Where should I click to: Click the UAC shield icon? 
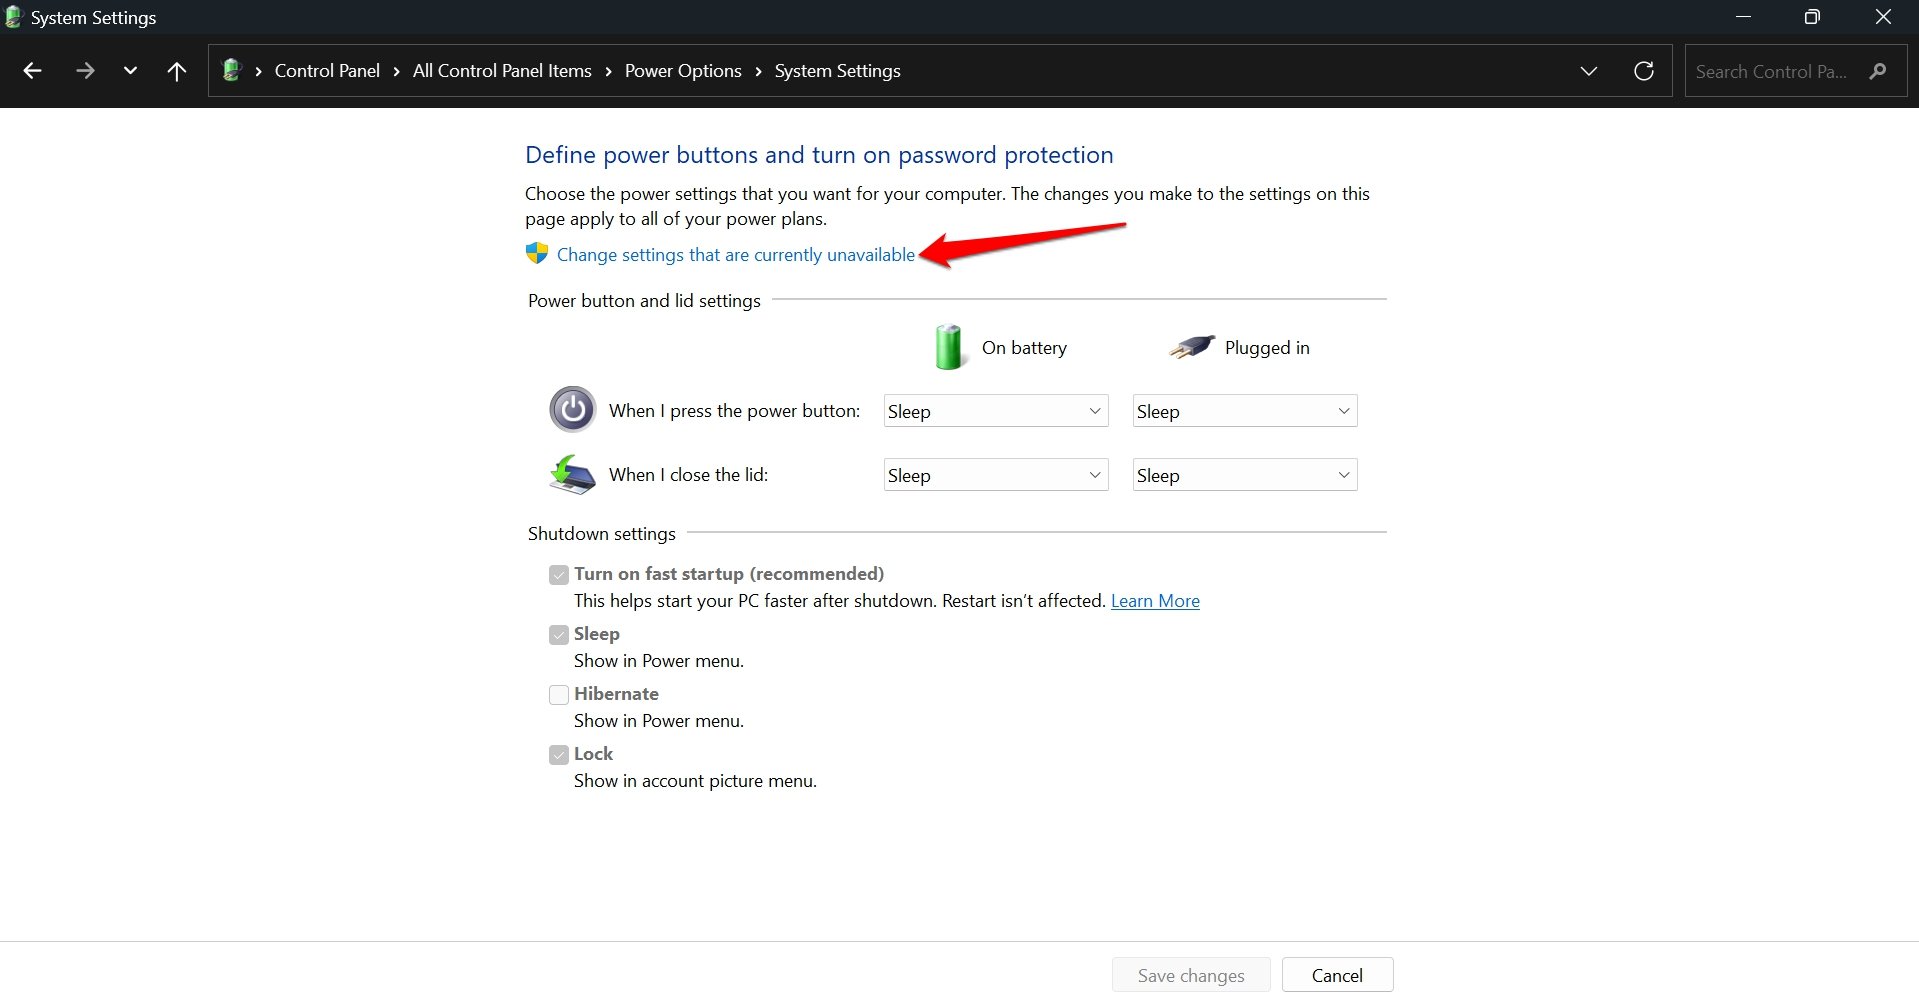click(537, 254)
